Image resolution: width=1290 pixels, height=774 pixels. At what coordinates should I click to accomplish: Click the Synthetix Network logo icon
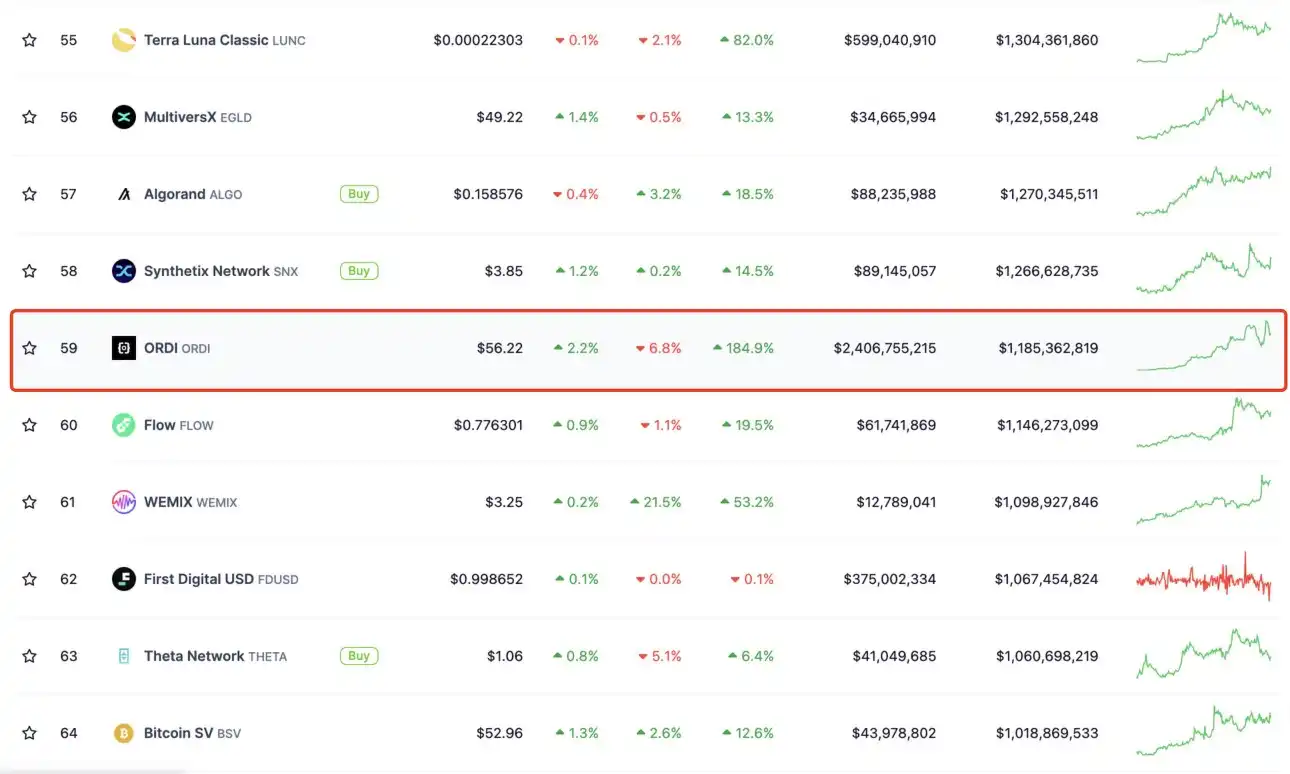point(124,271)
